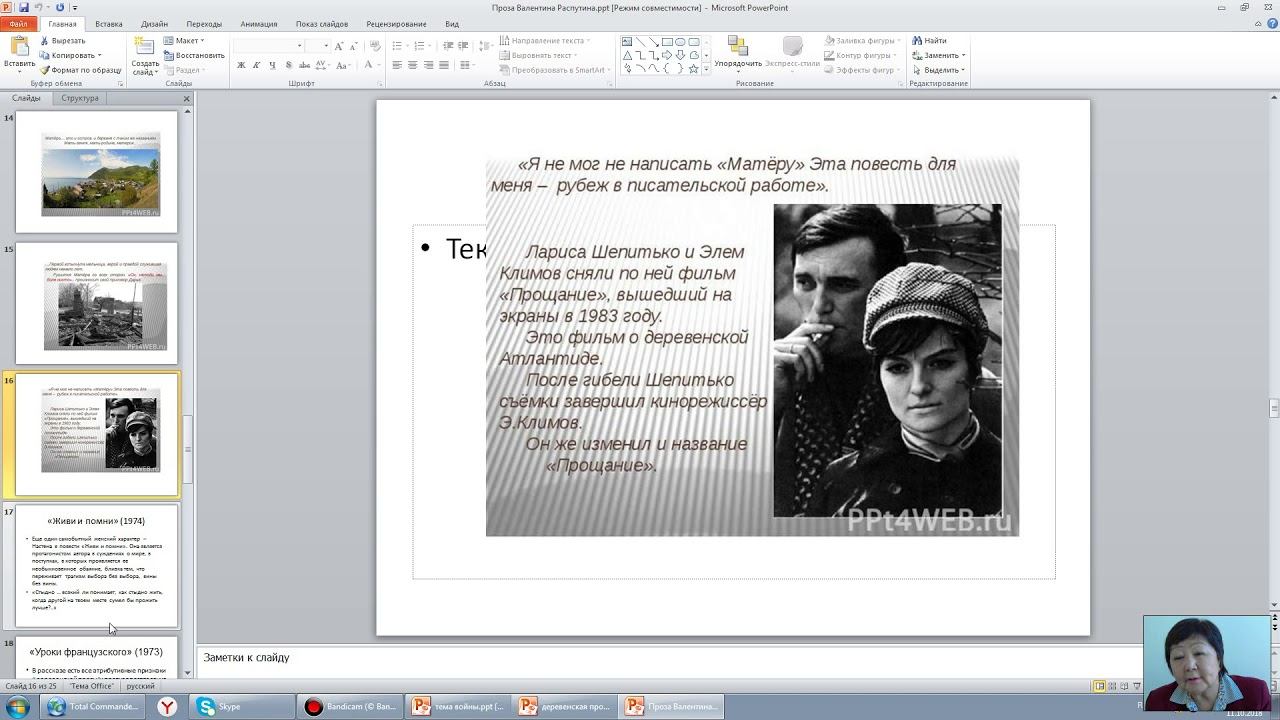Open Total Commander from the taskbar
1280x720 pixels.
(x=94, y=707)
